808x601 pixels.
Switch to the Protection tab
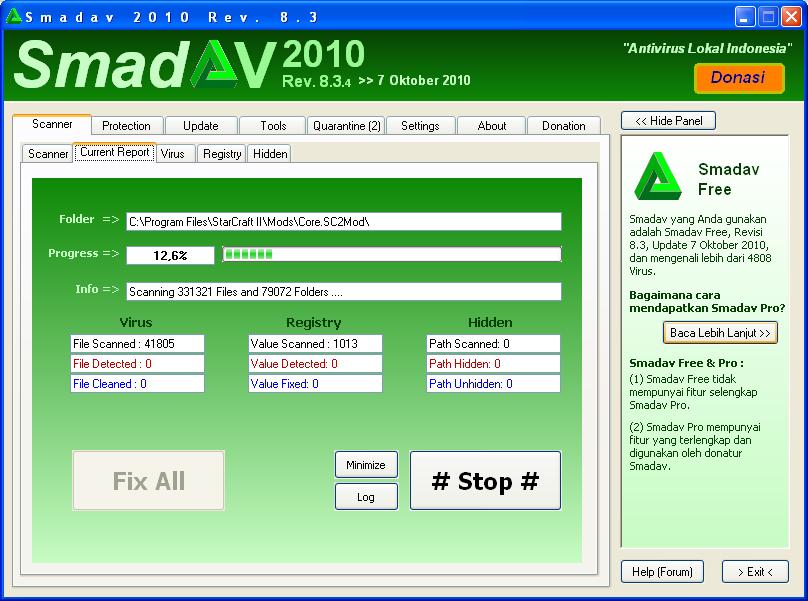point(126,125)
